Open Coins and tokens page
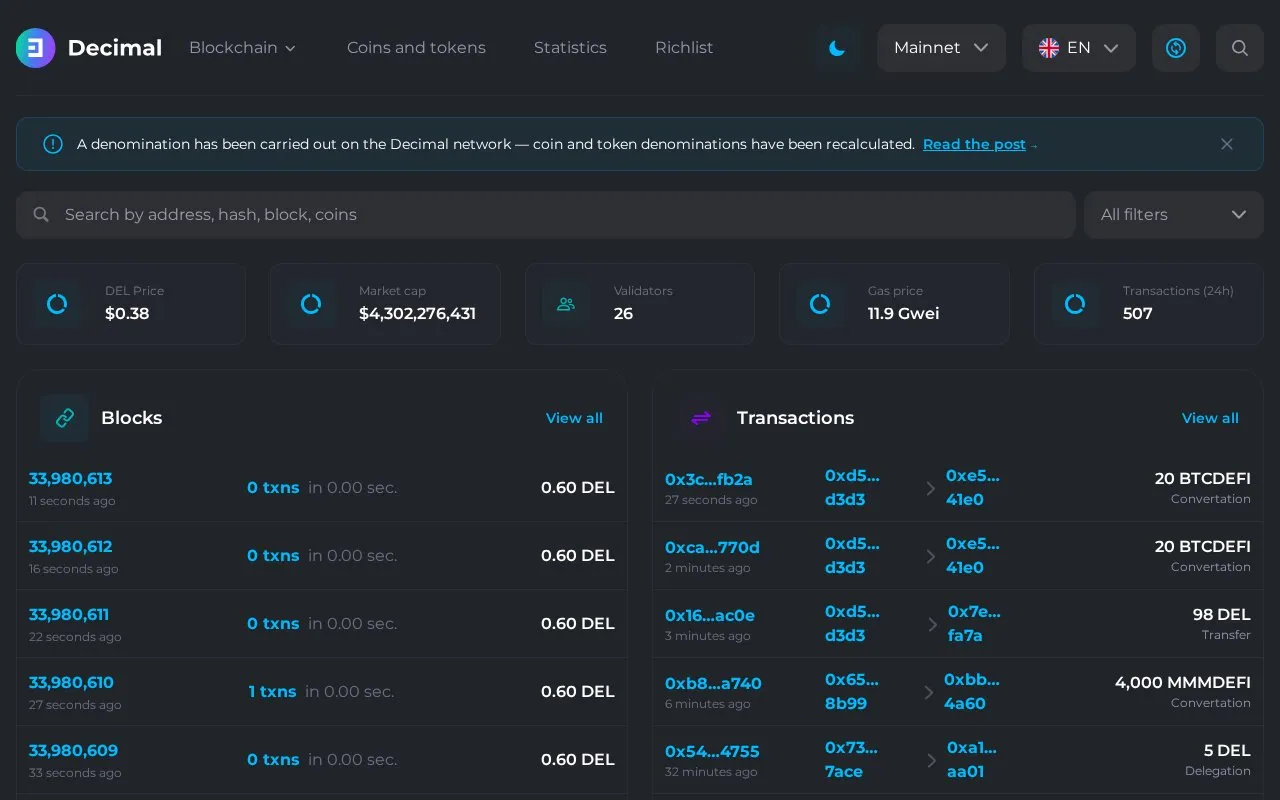Screen dimensions: 1280x800 416,48
